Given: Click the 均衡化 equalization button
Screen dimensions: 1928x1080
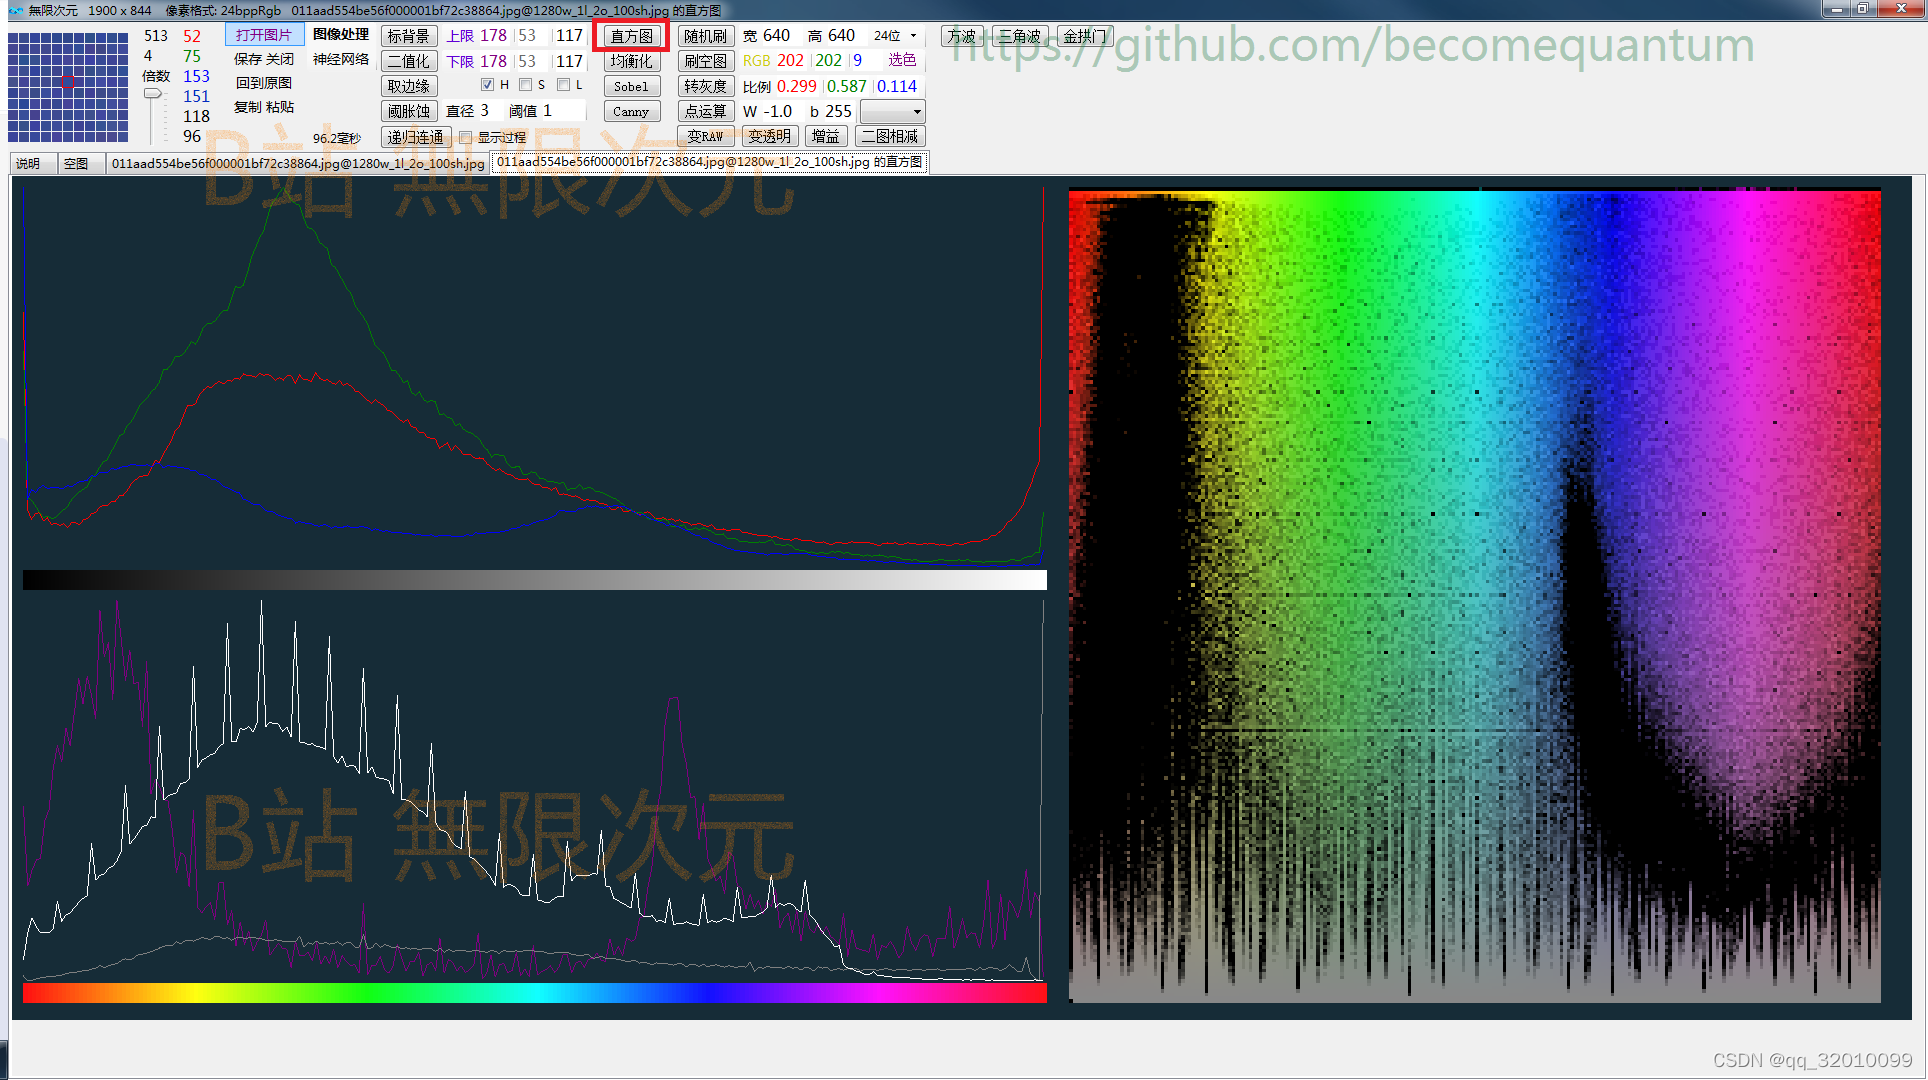Looking at the screenshot, I should 631,61.
